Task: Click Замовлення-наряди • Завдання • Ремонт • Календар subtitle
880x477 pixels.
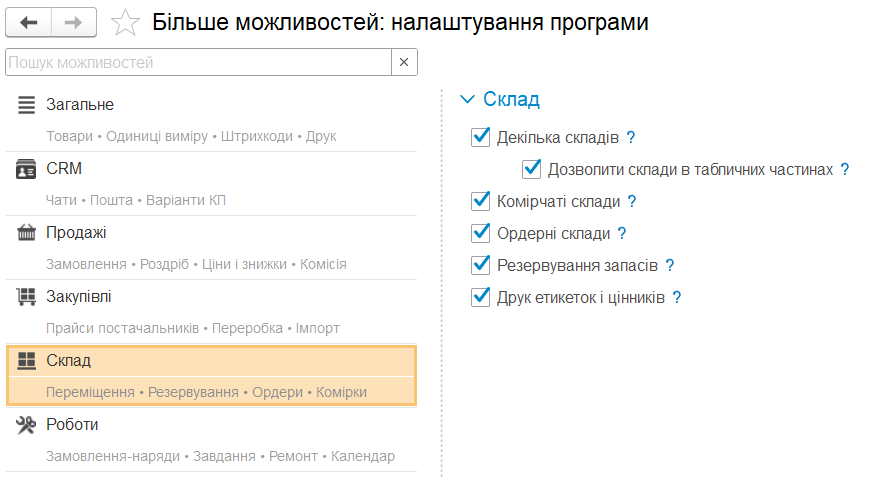Action: 221,456
